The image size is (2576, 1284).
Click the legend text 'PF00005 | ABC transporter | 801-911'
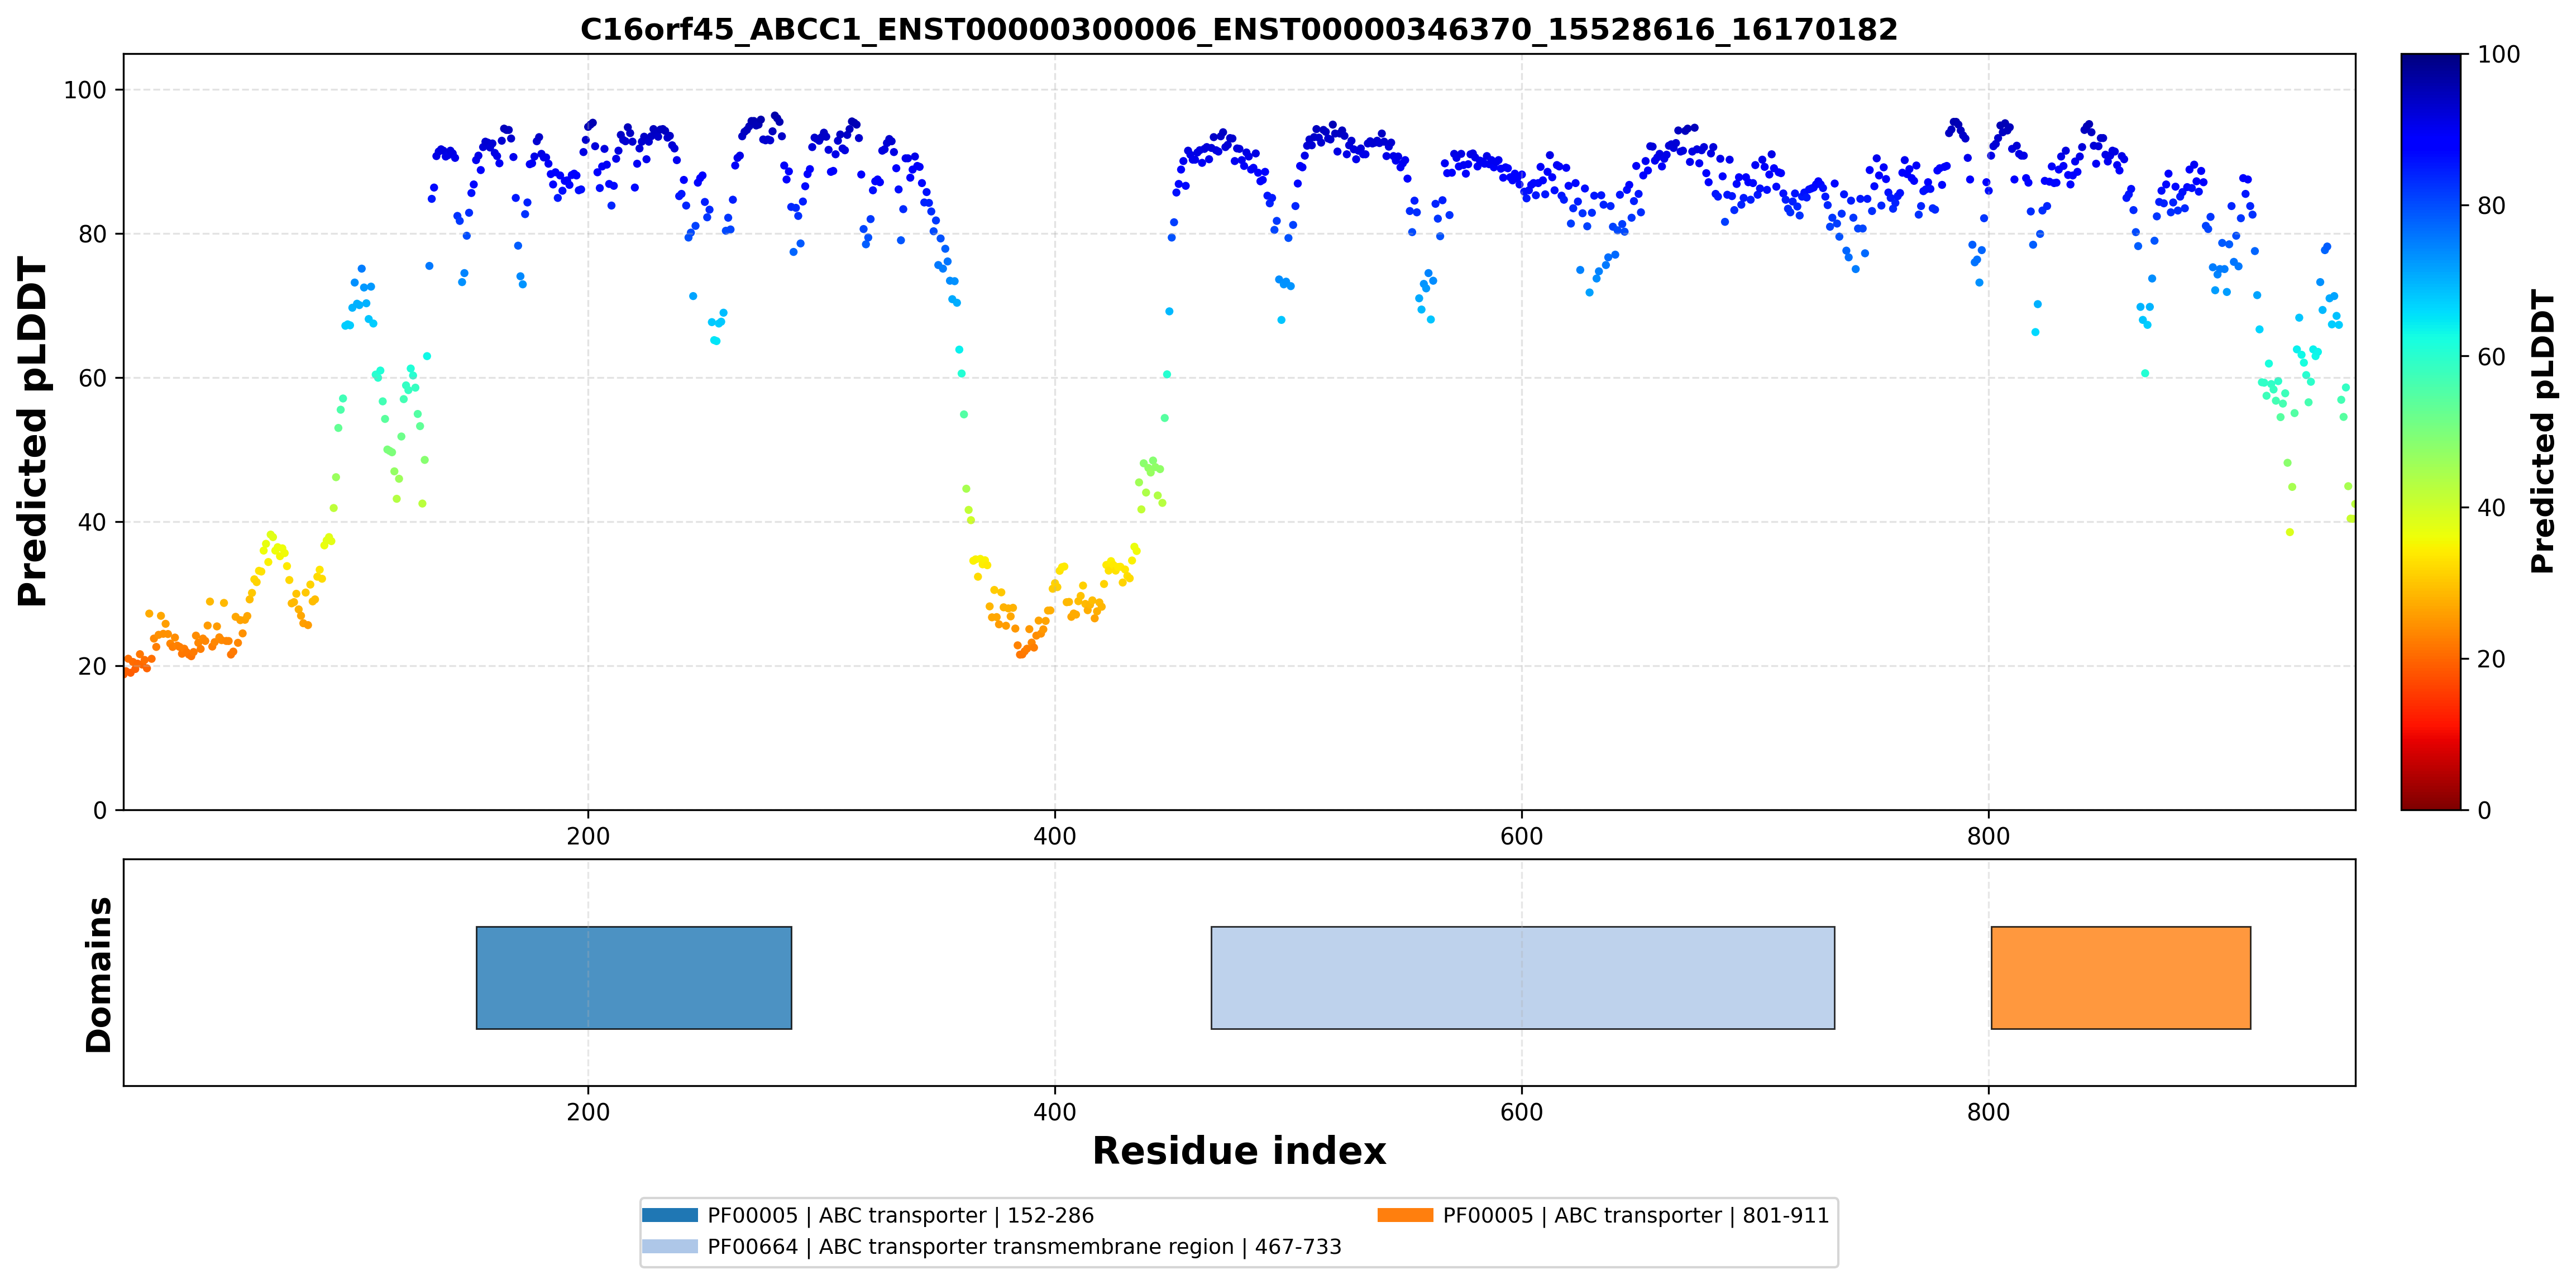[x=1635, y=1215]
